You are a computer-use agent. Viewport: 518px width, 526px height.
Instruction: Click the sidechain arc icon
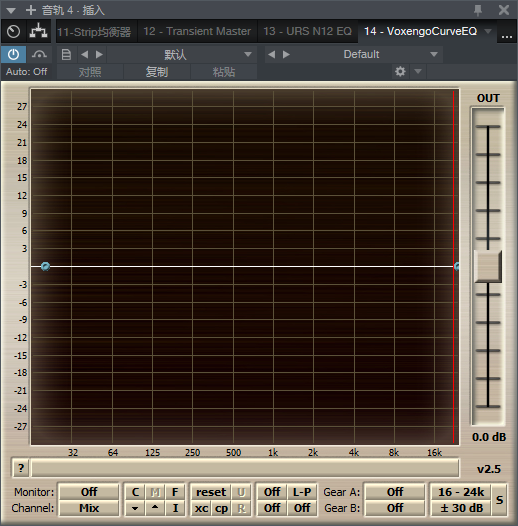[x=39, y=54]
